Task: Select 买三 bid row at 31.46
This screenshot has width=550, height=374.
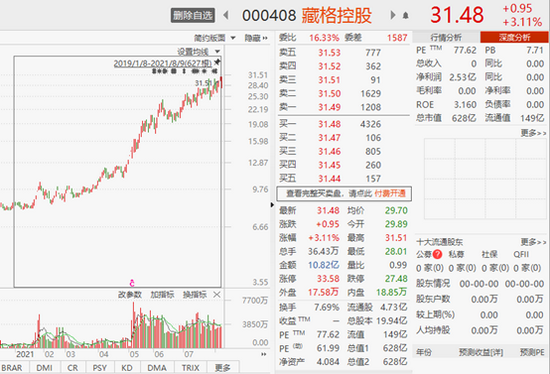Action: 344,152
